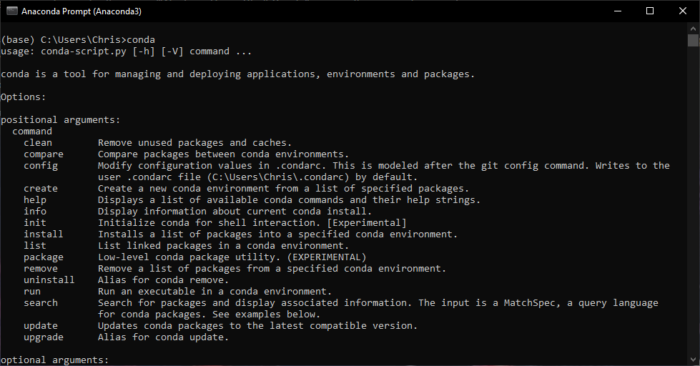
Task: Click the 'create' command name
Action: pos(41,188)
